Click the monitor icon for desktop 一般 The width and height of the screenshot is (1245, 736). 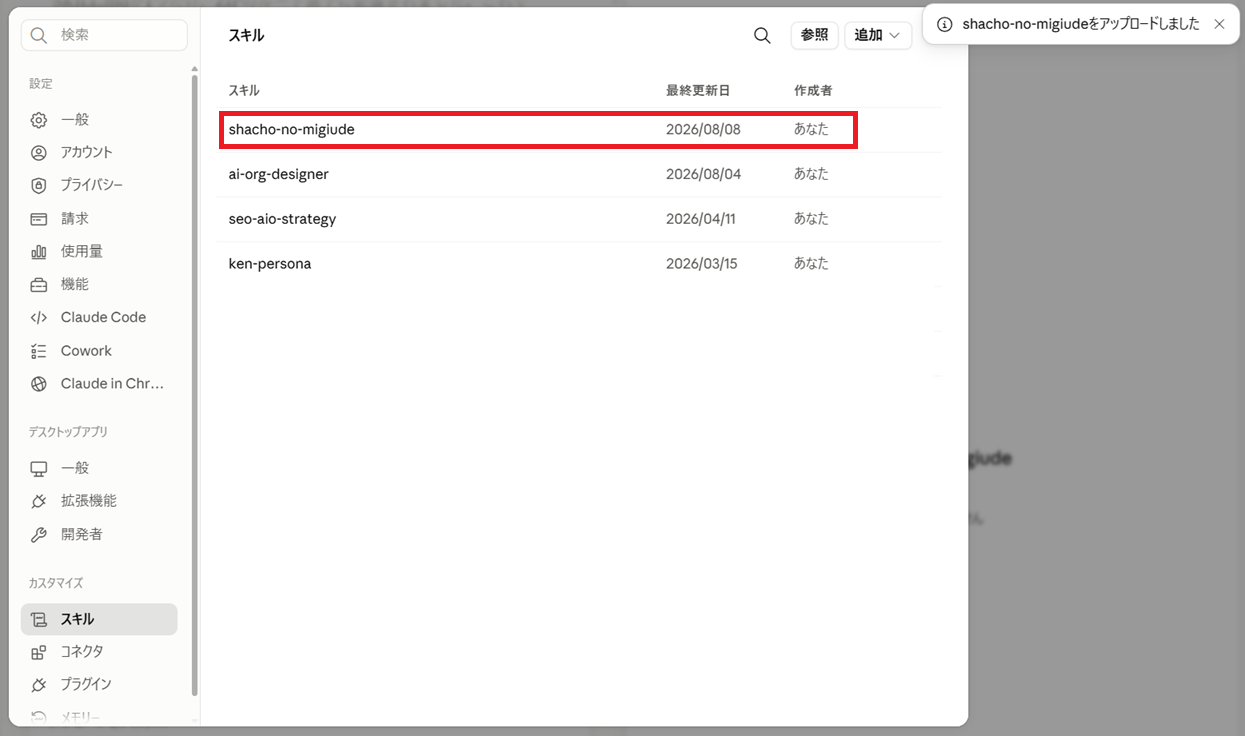point(39,468)
